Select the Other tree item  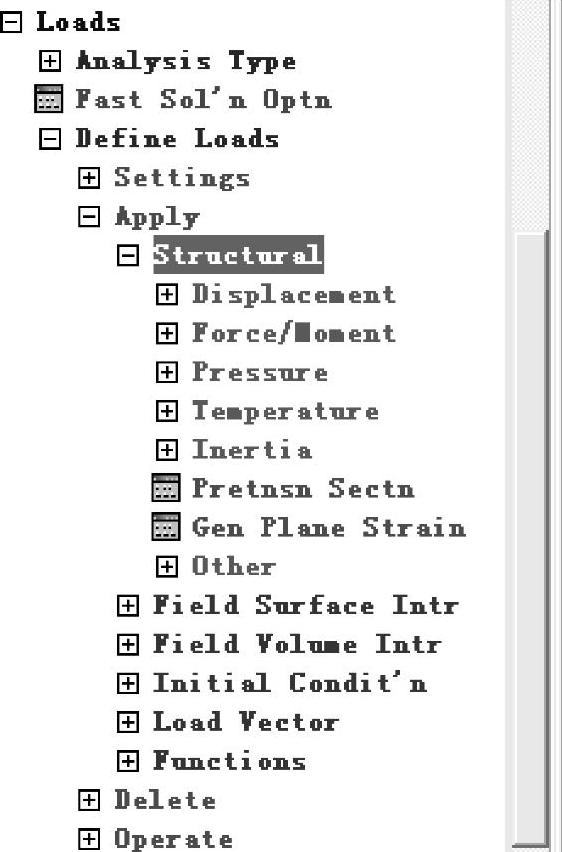pyautogui.click(x=234, y=567)
